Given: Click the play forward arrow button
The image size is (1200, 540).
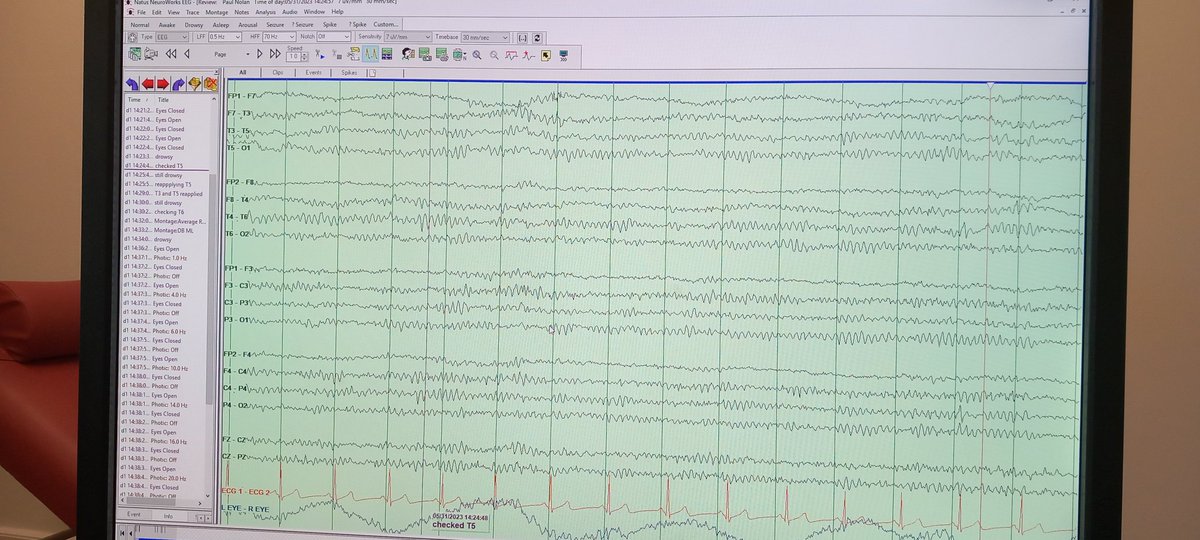Looking at the screenshot, I should click(x=260, y=54).
